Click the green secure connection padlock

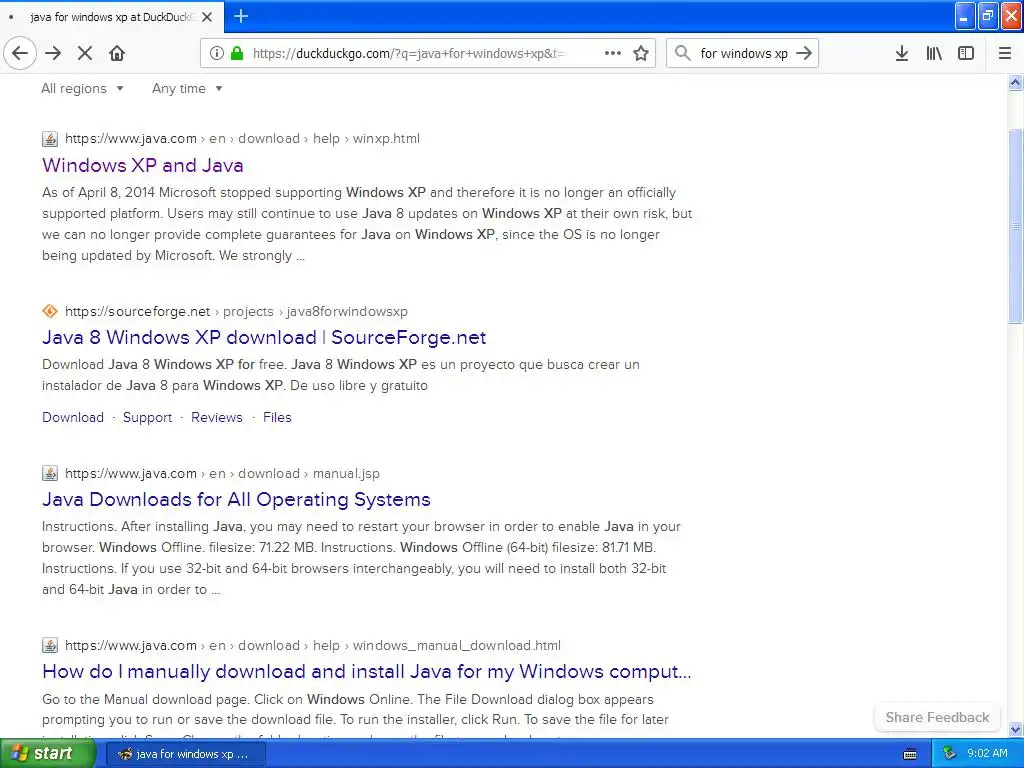click(237, 53)
